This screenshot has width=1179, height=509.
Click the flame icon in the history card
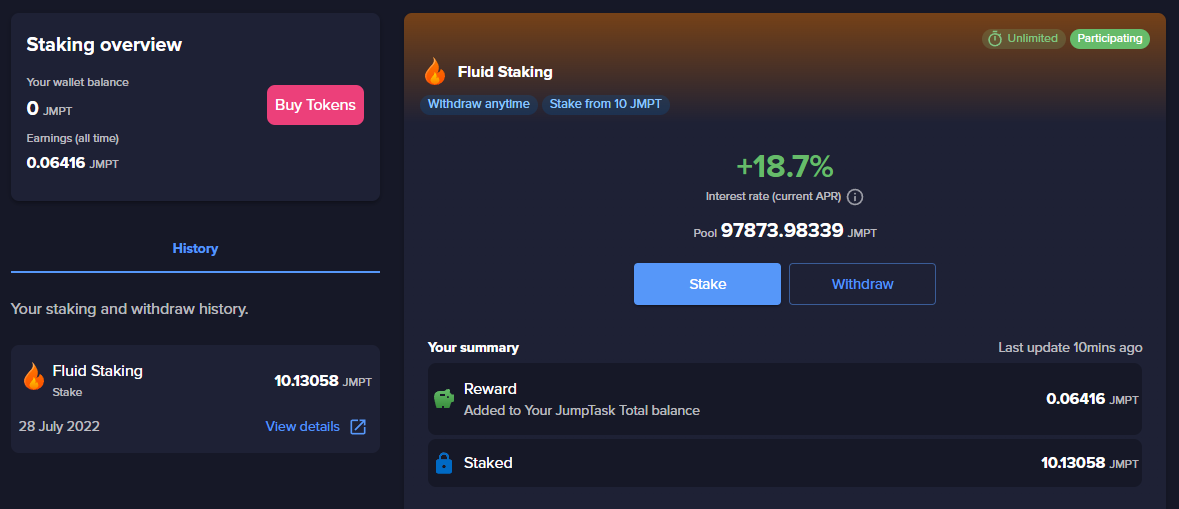33,377
